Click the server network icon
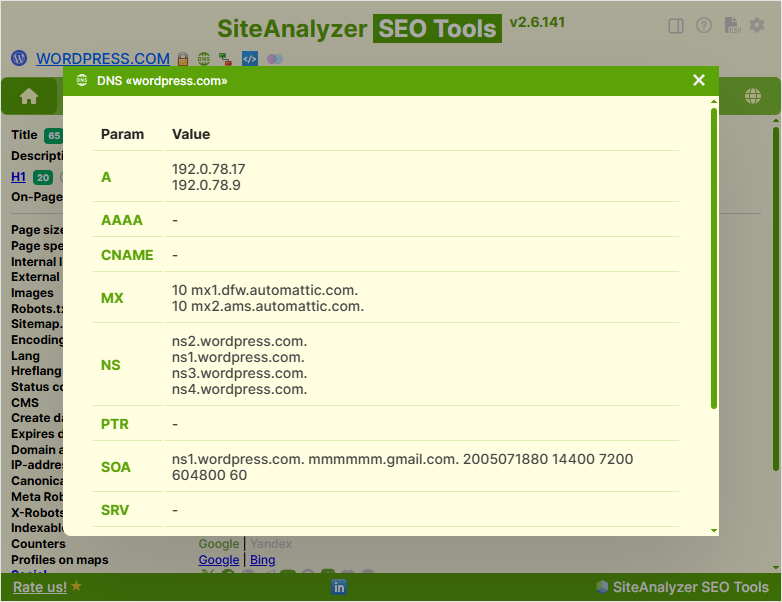This screenshot has width=782, height=602. click(225, 59)
